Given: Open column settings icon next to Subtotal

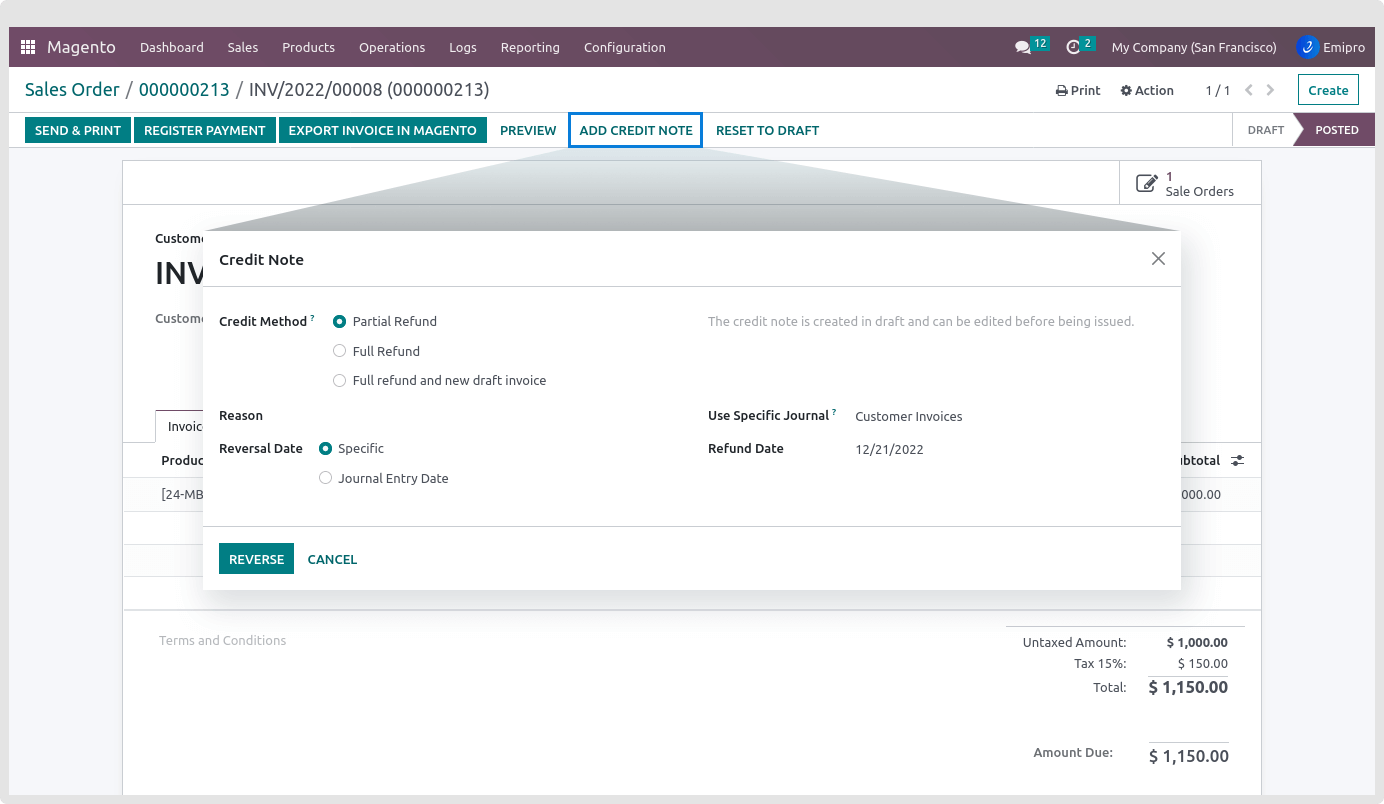Looking at the screenshot, I should tap(1238, 461).
